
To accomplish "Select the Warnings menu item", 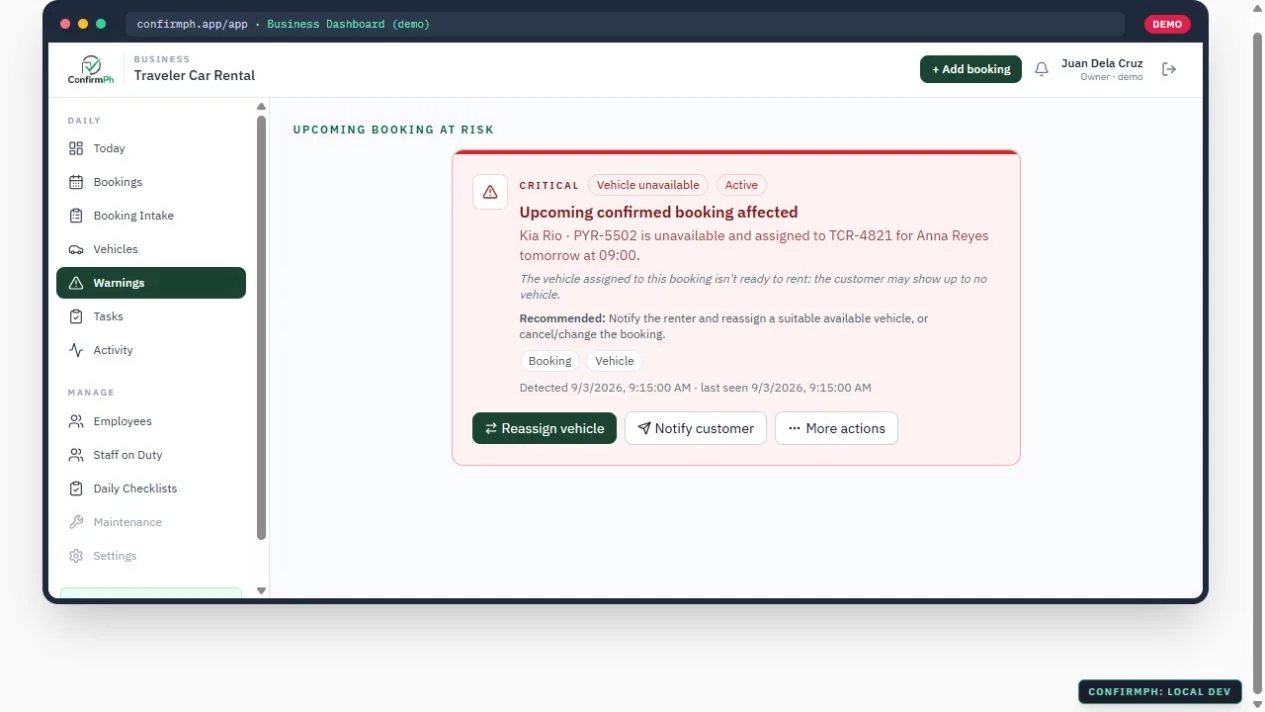I will coord(151,283).
